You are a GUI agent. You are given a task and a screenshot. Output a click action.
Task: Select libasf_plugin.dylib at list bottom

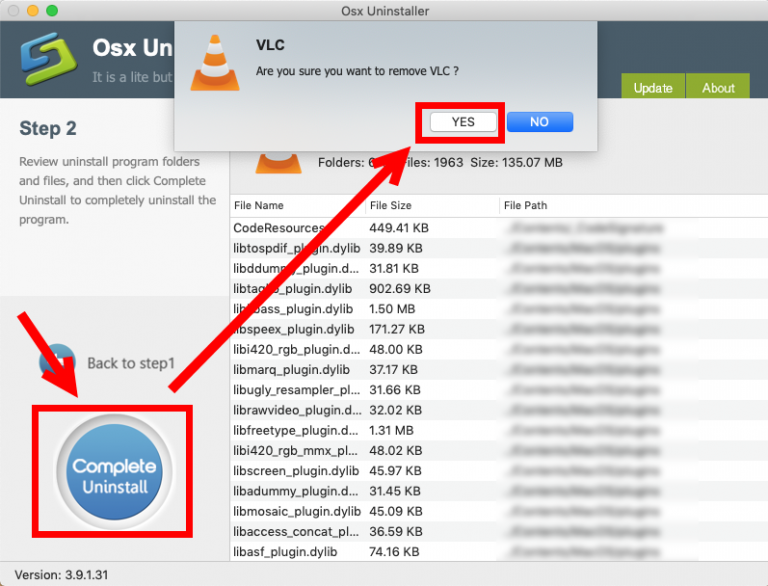pos(285,551)
